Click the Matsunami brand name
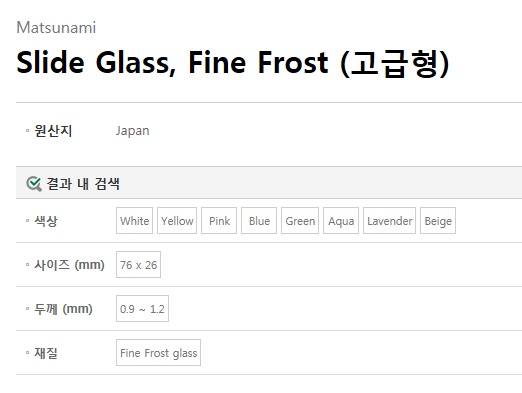The height and width of the screenshot is (393, 522). pos(56,28)
